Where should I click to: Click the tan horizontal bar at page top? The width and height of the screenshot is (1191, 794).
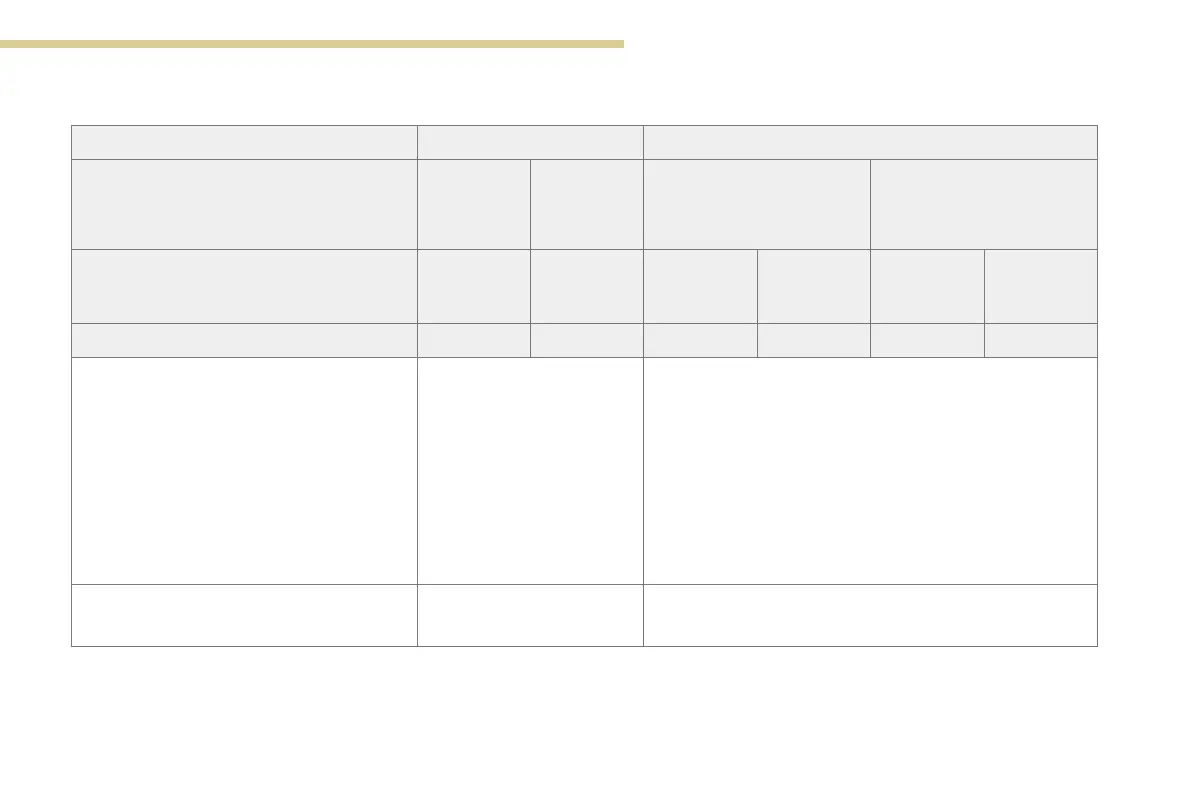point(311,44)
